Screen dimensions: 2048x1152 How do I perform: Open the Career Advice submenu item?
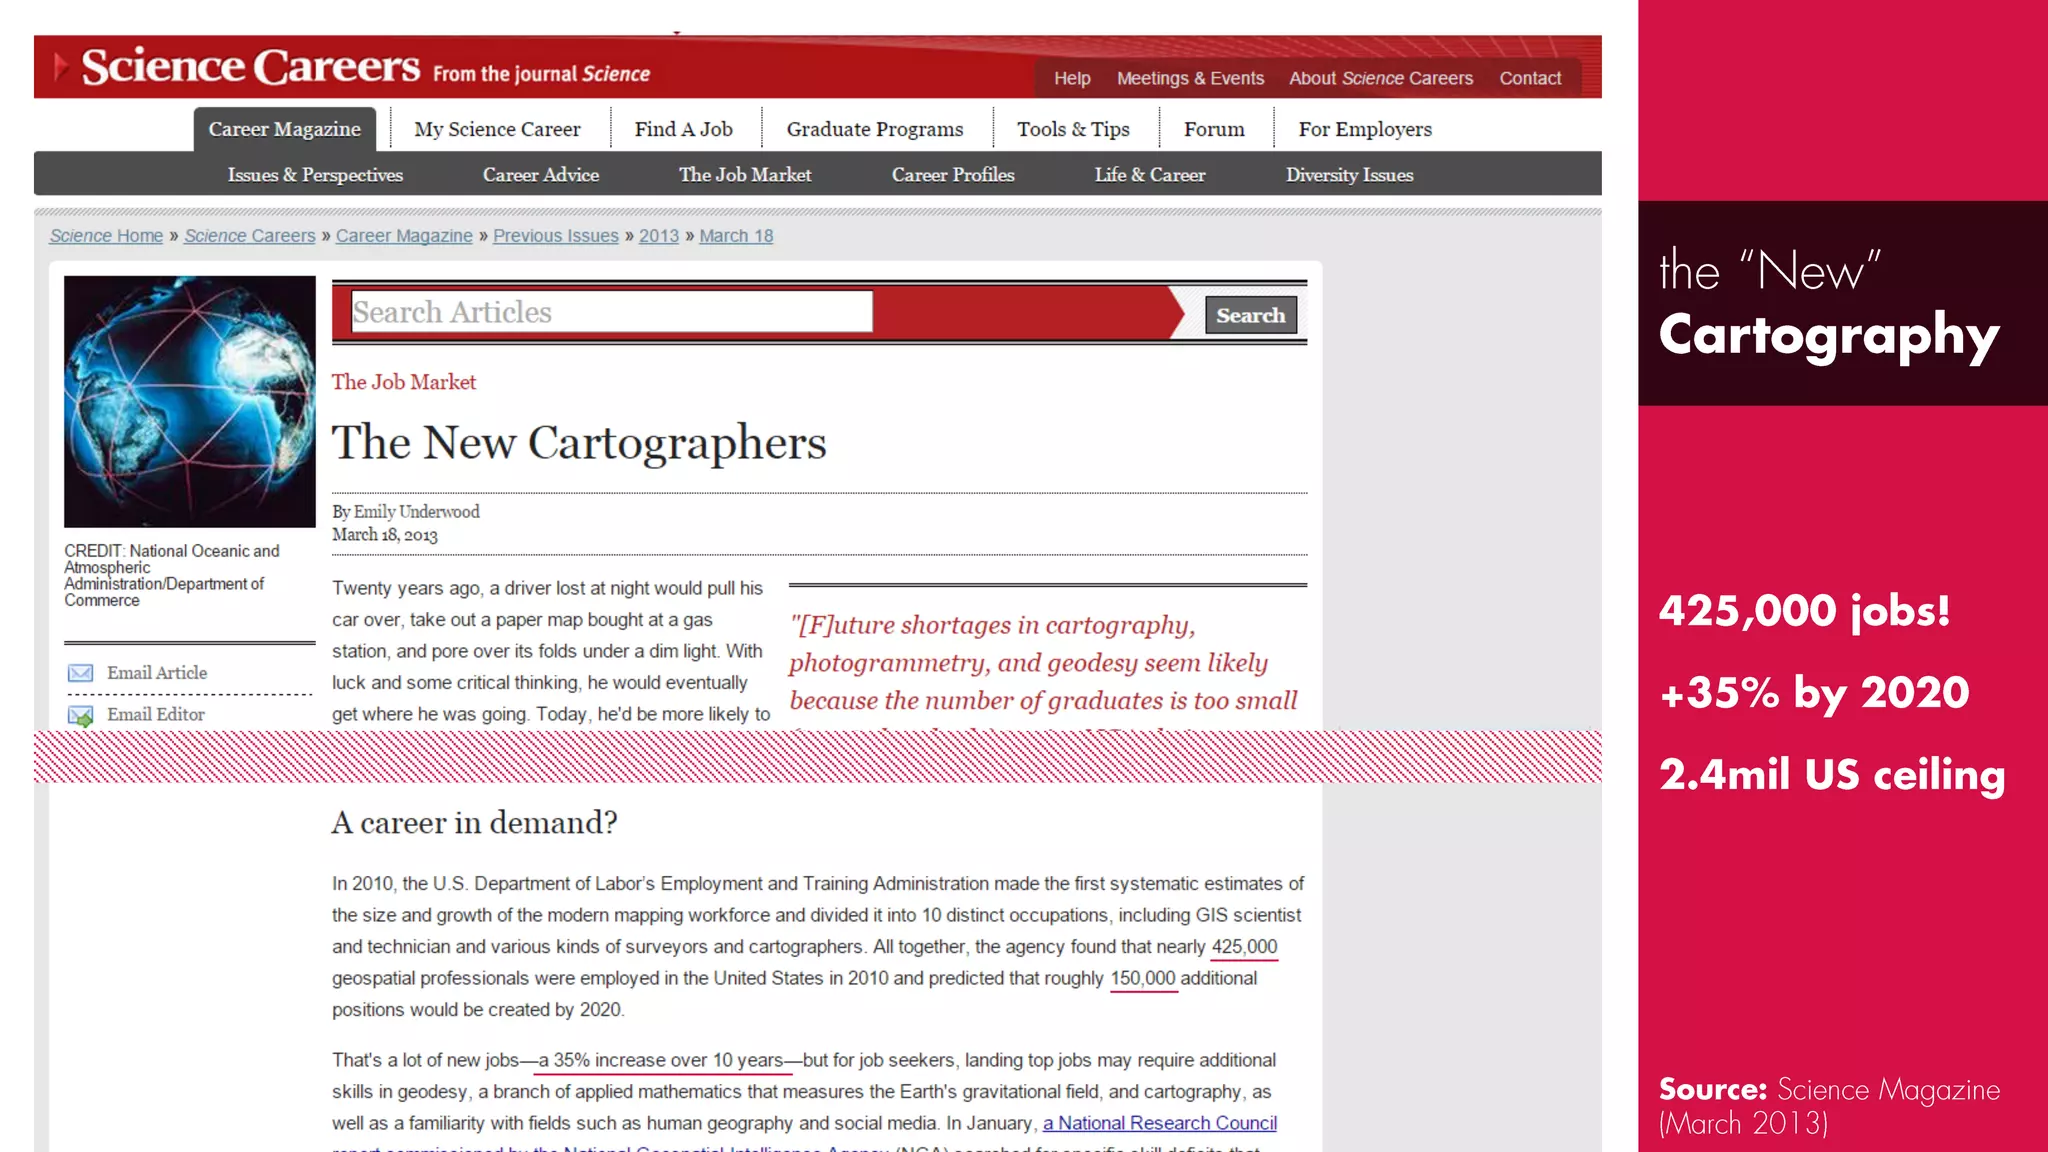(540, 175)
